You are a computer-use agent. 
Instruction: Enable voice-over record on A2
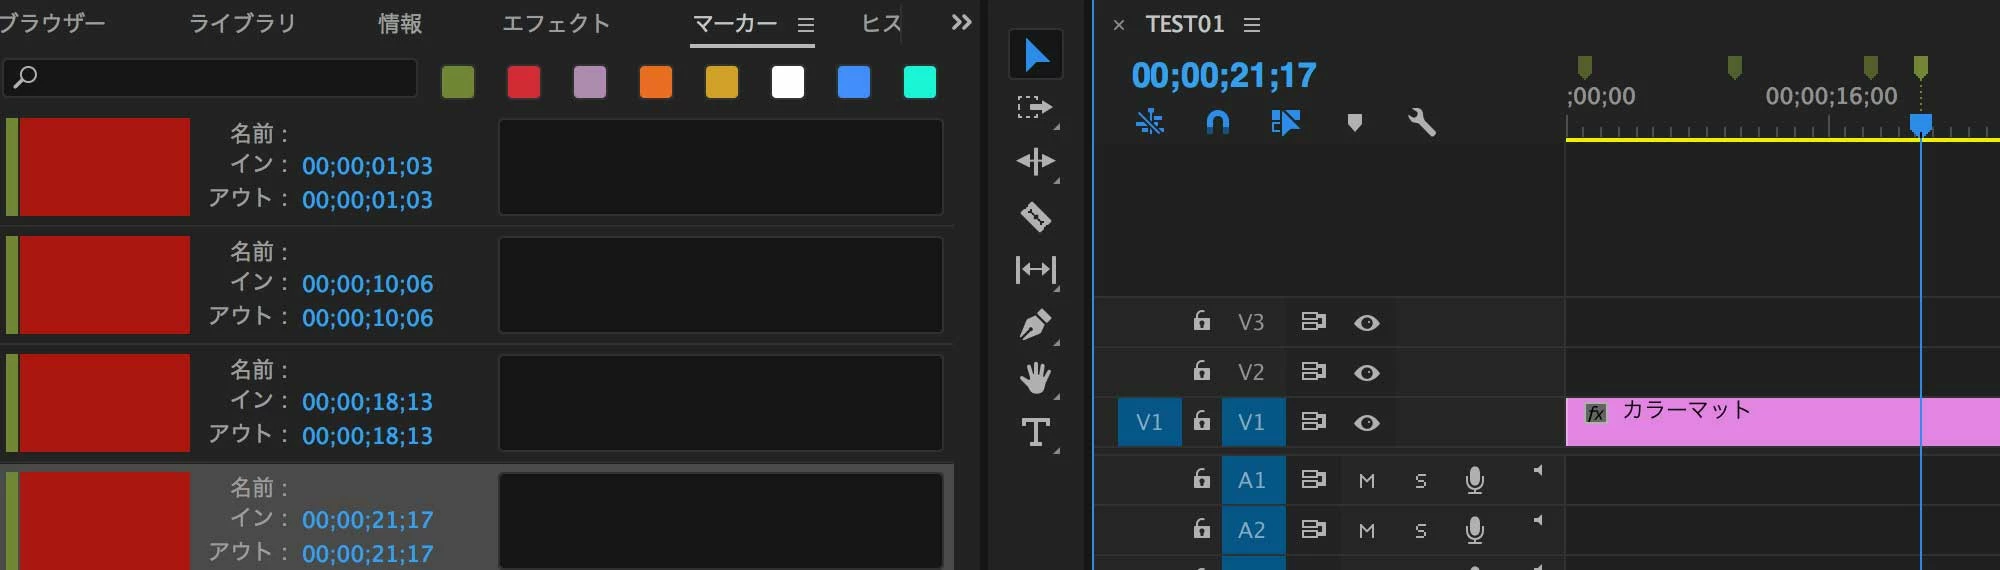pyautogui.click(x=1474, y=530)
